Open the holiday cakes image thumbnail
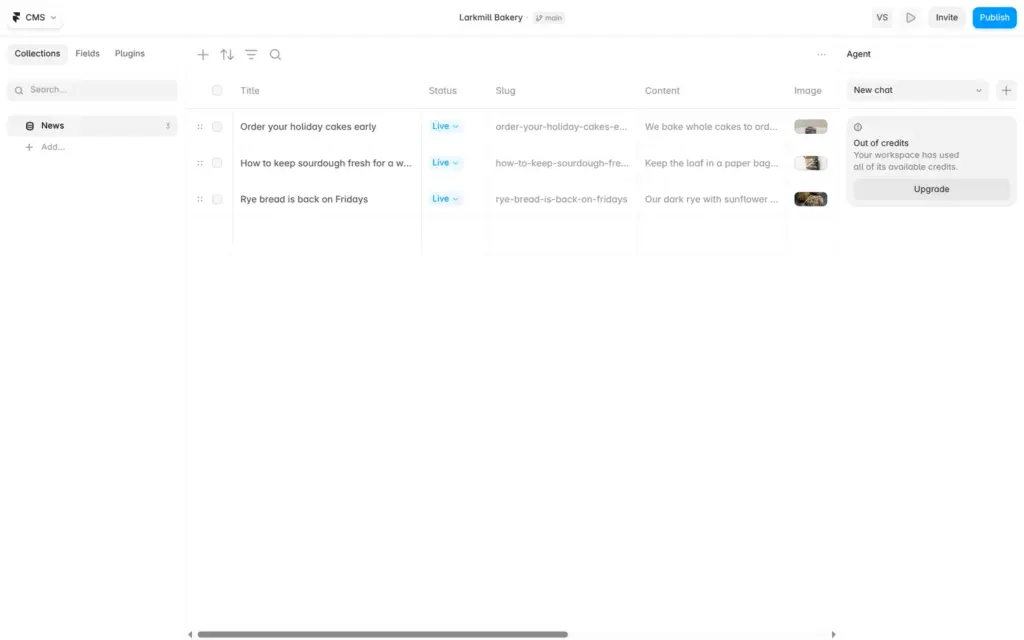Viewport: 1024px width, 640px height. coord(810,127)
